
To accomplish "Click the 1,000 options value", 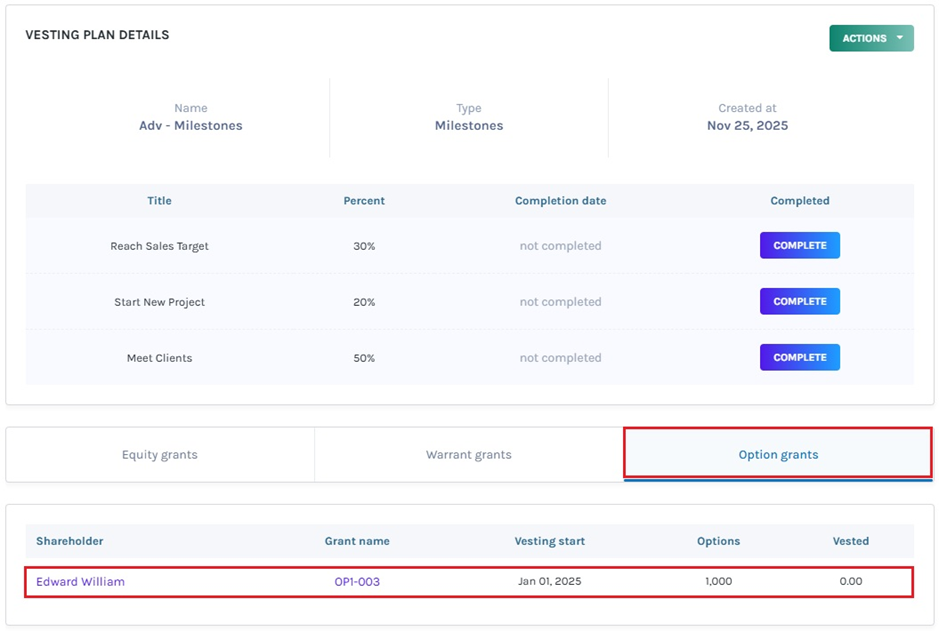I will pos(718,582).
